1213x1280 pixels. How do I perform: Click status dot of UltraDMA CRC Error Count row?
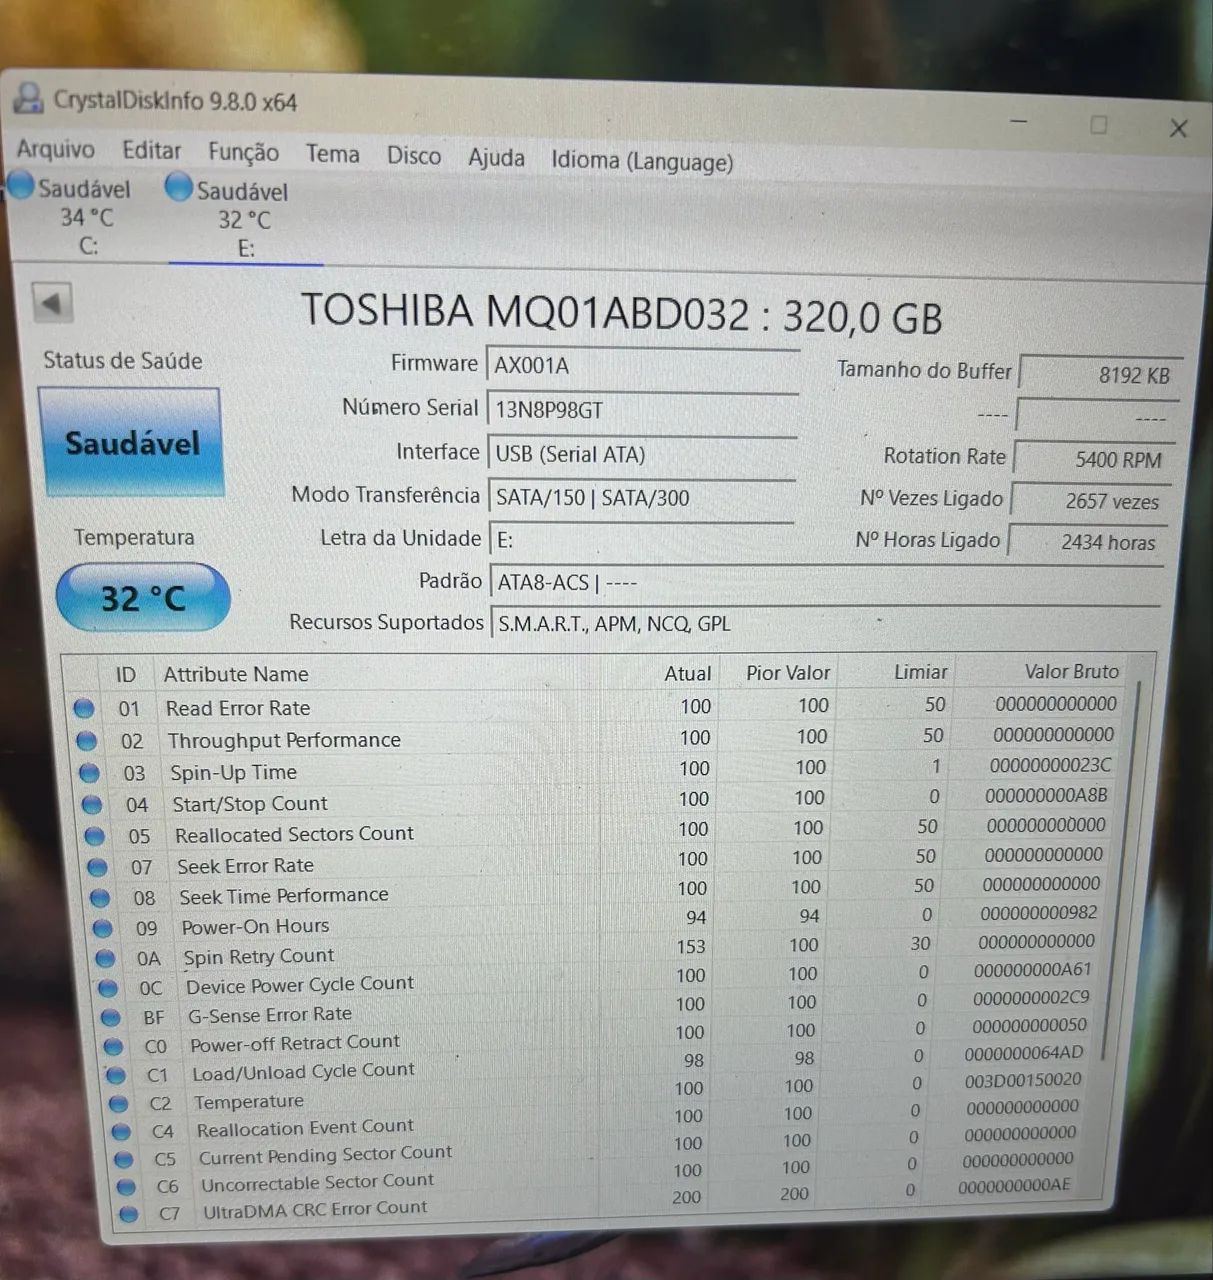point(128,1213)
